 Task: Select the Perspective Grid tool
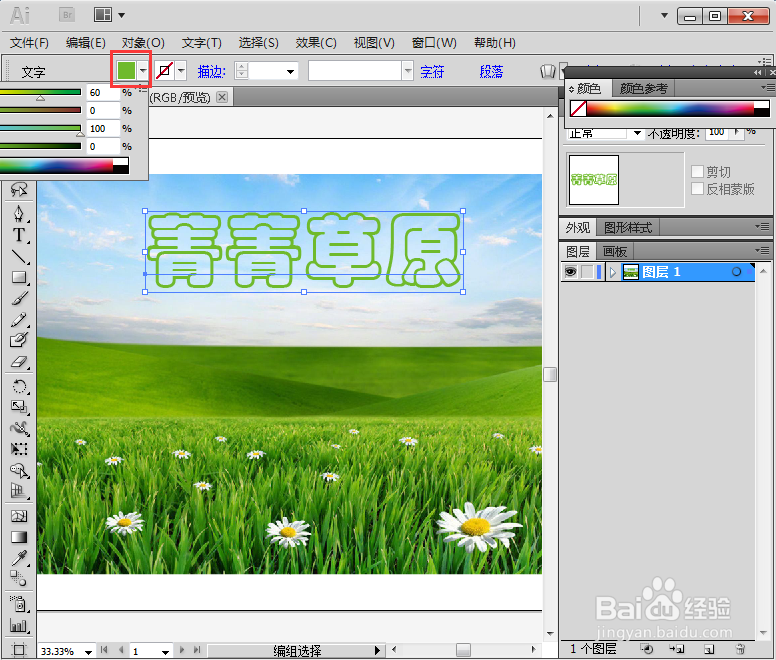click(19, 491)
